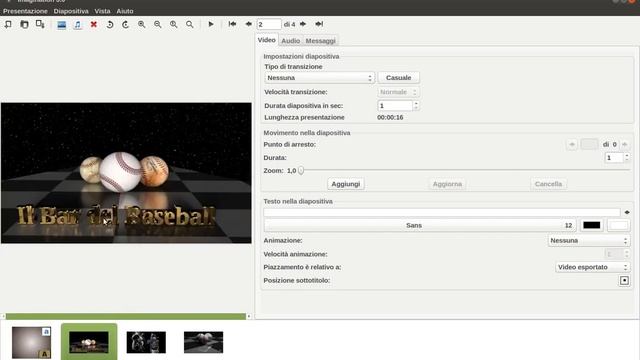The height and width of the screenshot is (360, 640).
Task: Click the Durata movement field
Action: [614, 158]
